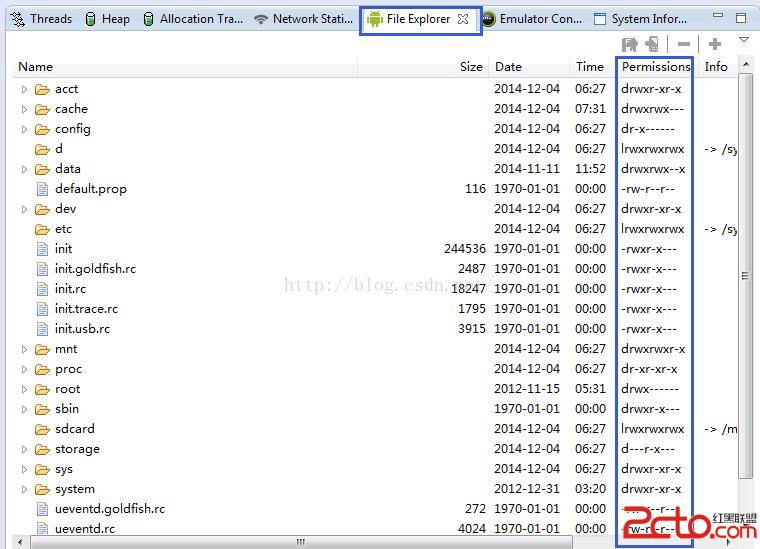Click the acct folder icon
The width and height of the screenshot is (760, 549).
point(42,90)
